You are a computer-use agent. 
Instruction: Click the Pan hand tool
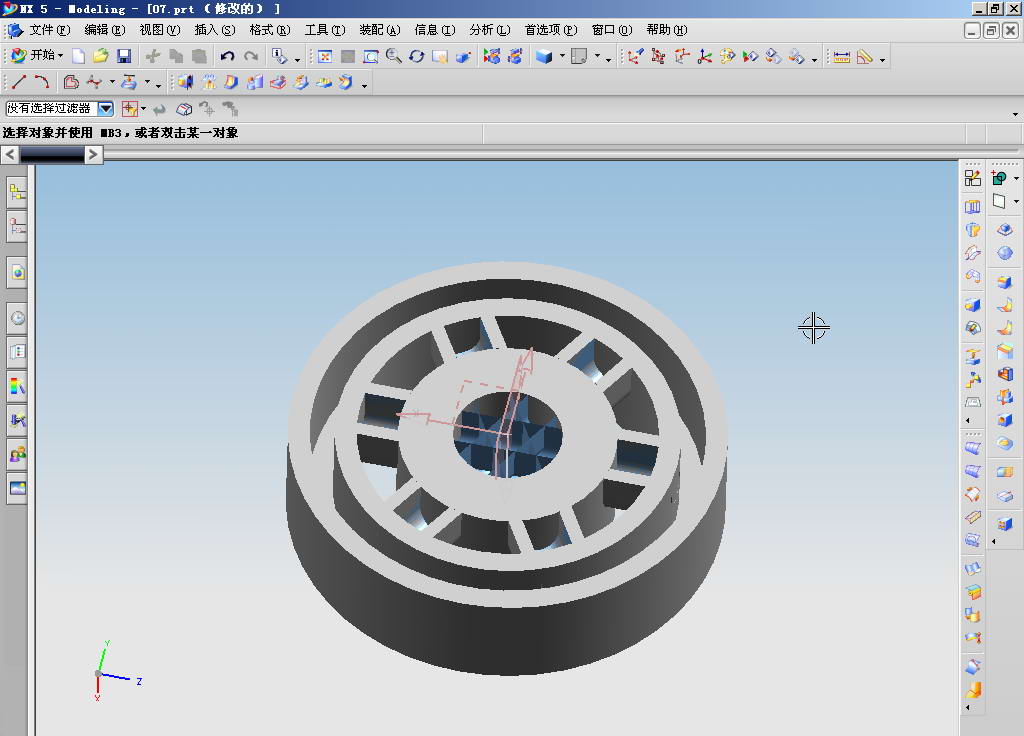click(x=440, y=57)
